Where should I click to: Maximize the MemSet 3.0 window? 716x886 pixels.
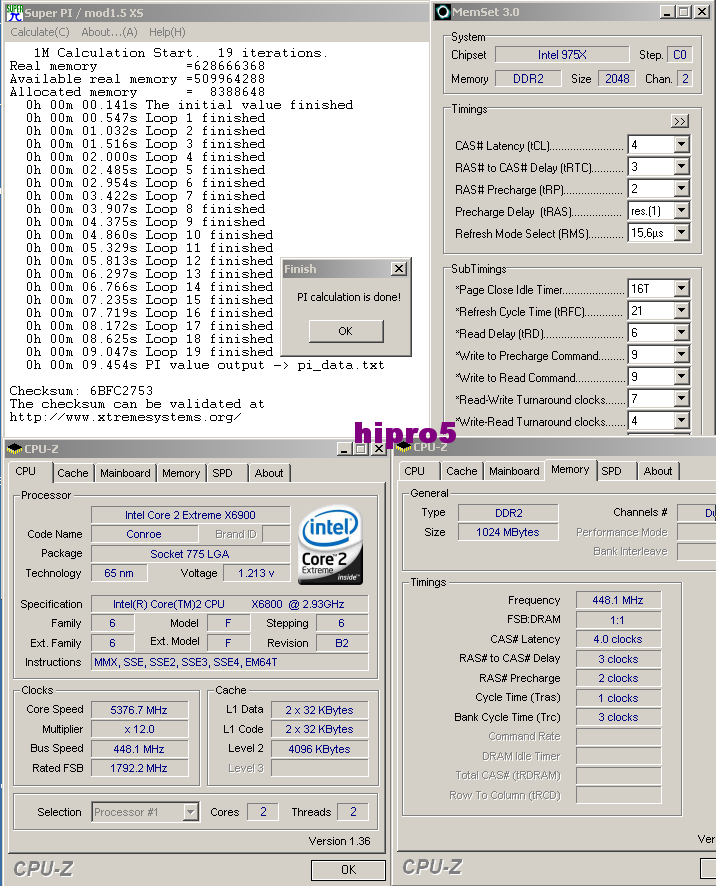(684, 12)
